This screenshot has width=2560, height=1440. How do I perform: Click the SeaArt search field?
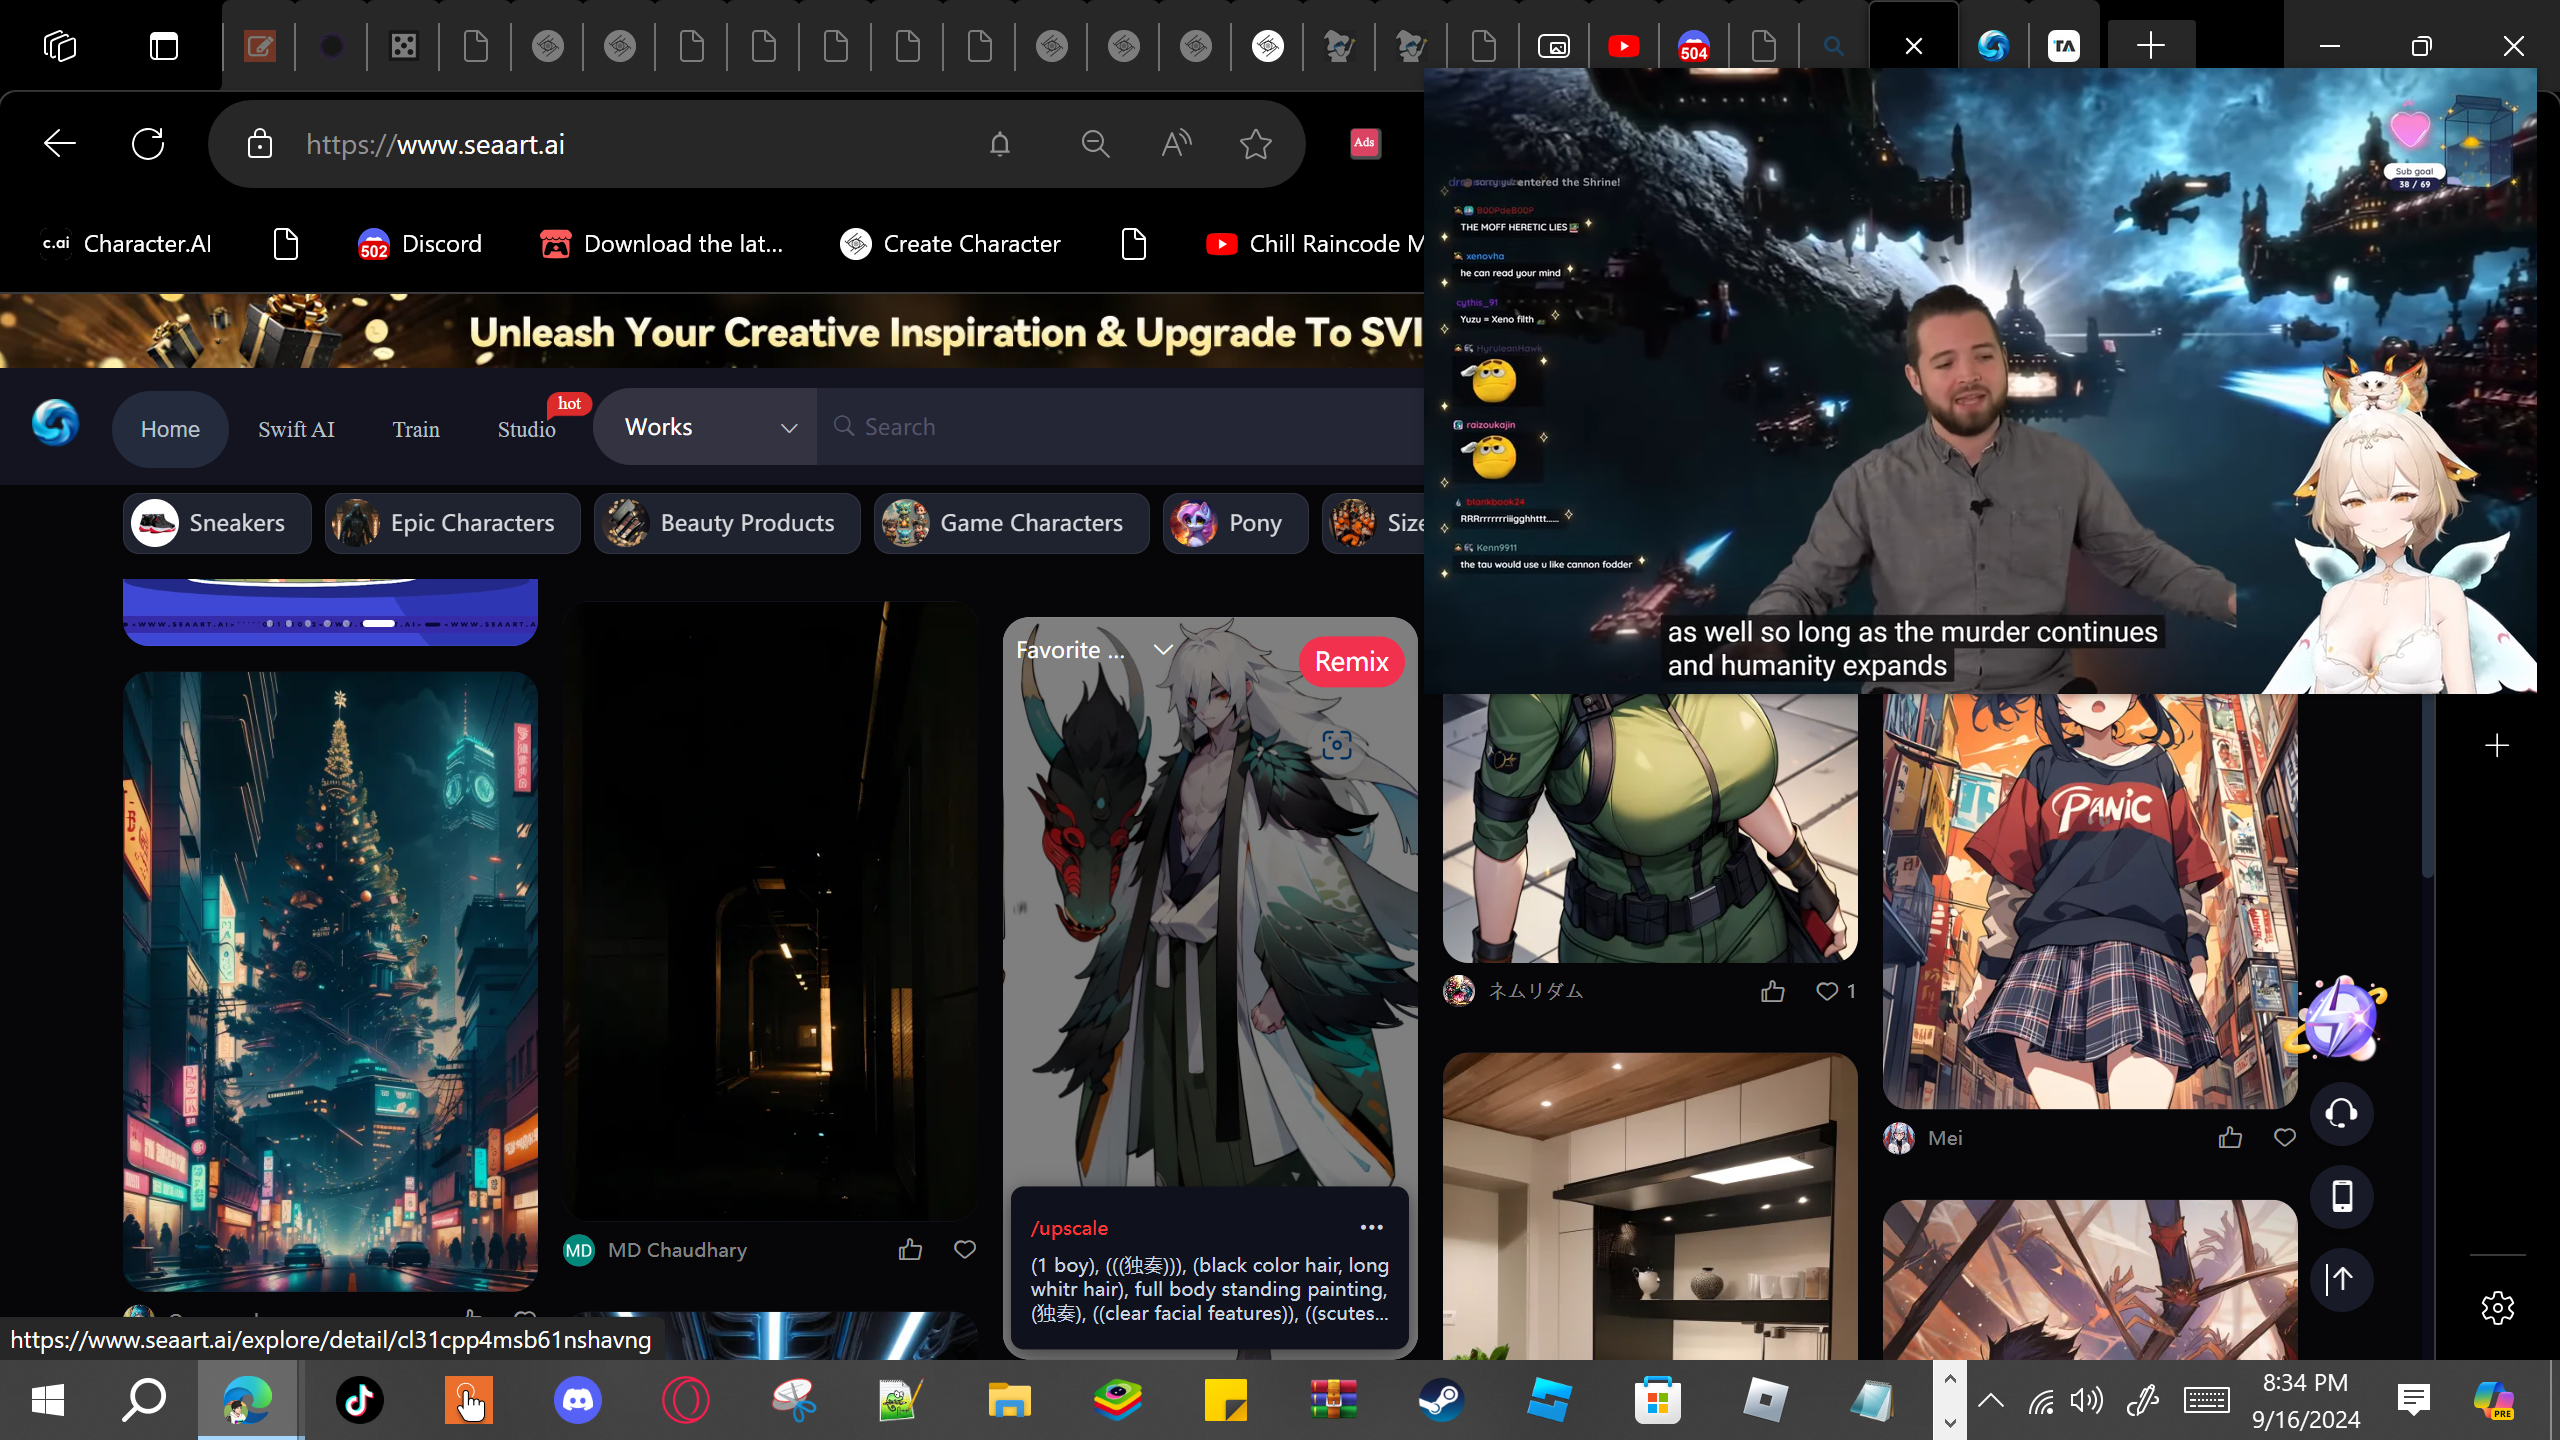point(1120,427)
